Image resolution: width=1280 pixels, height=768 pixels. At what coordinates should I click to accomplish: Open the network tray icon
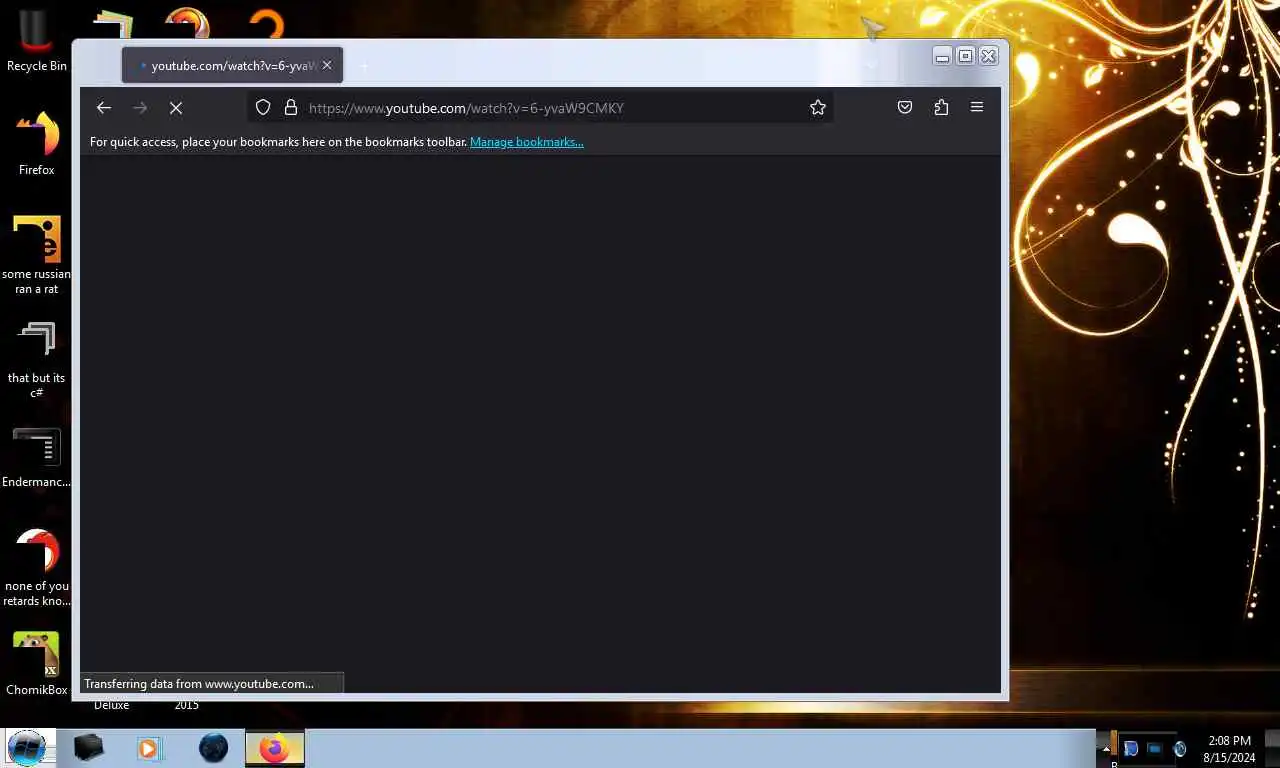(x=1154, y=749)
